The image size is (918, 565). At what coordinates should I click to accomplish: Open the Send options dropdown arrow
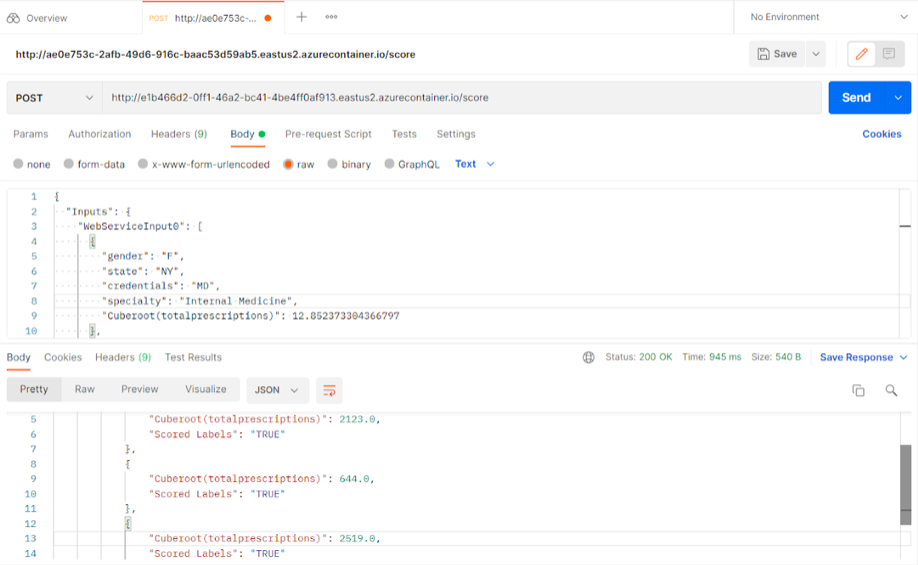click(x=898, y=98)
